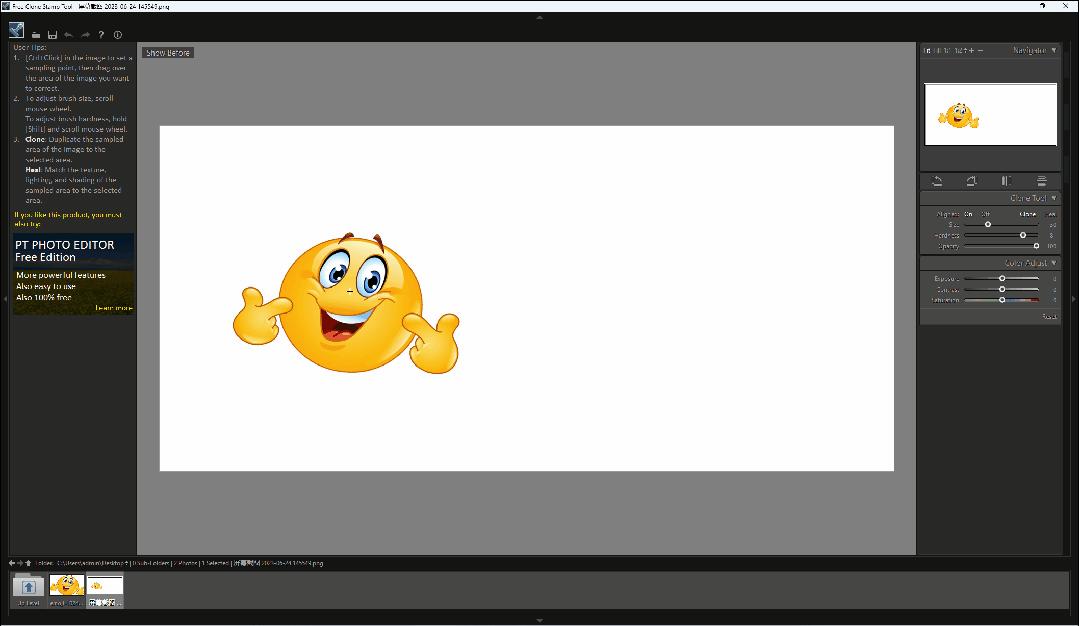Image resolution: width=1079 pixels, height=626 pixels.
Task: Save the image with the floppy disk icon
Action: 52,34
